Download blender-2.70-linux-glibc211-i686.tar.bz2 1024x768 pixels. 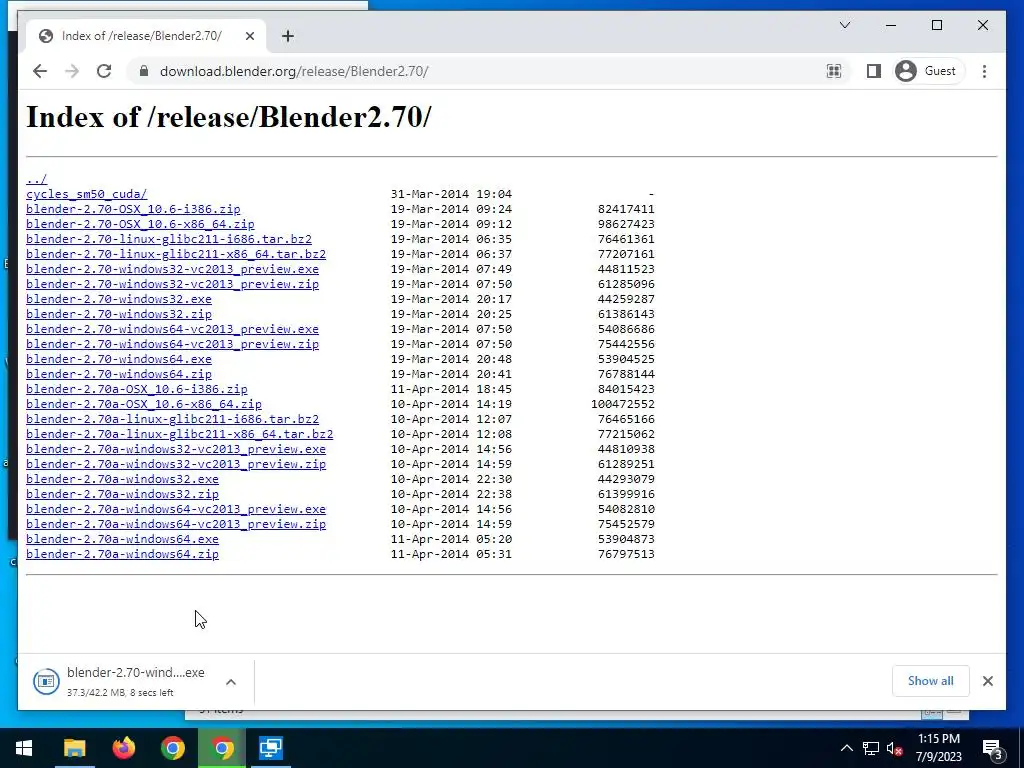(x=169, y=239)
